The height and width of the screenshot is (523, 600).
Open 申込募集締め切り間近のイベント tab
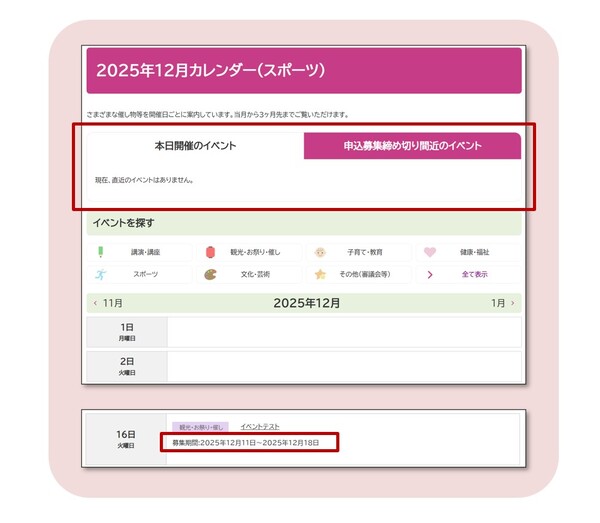[412, 146]
